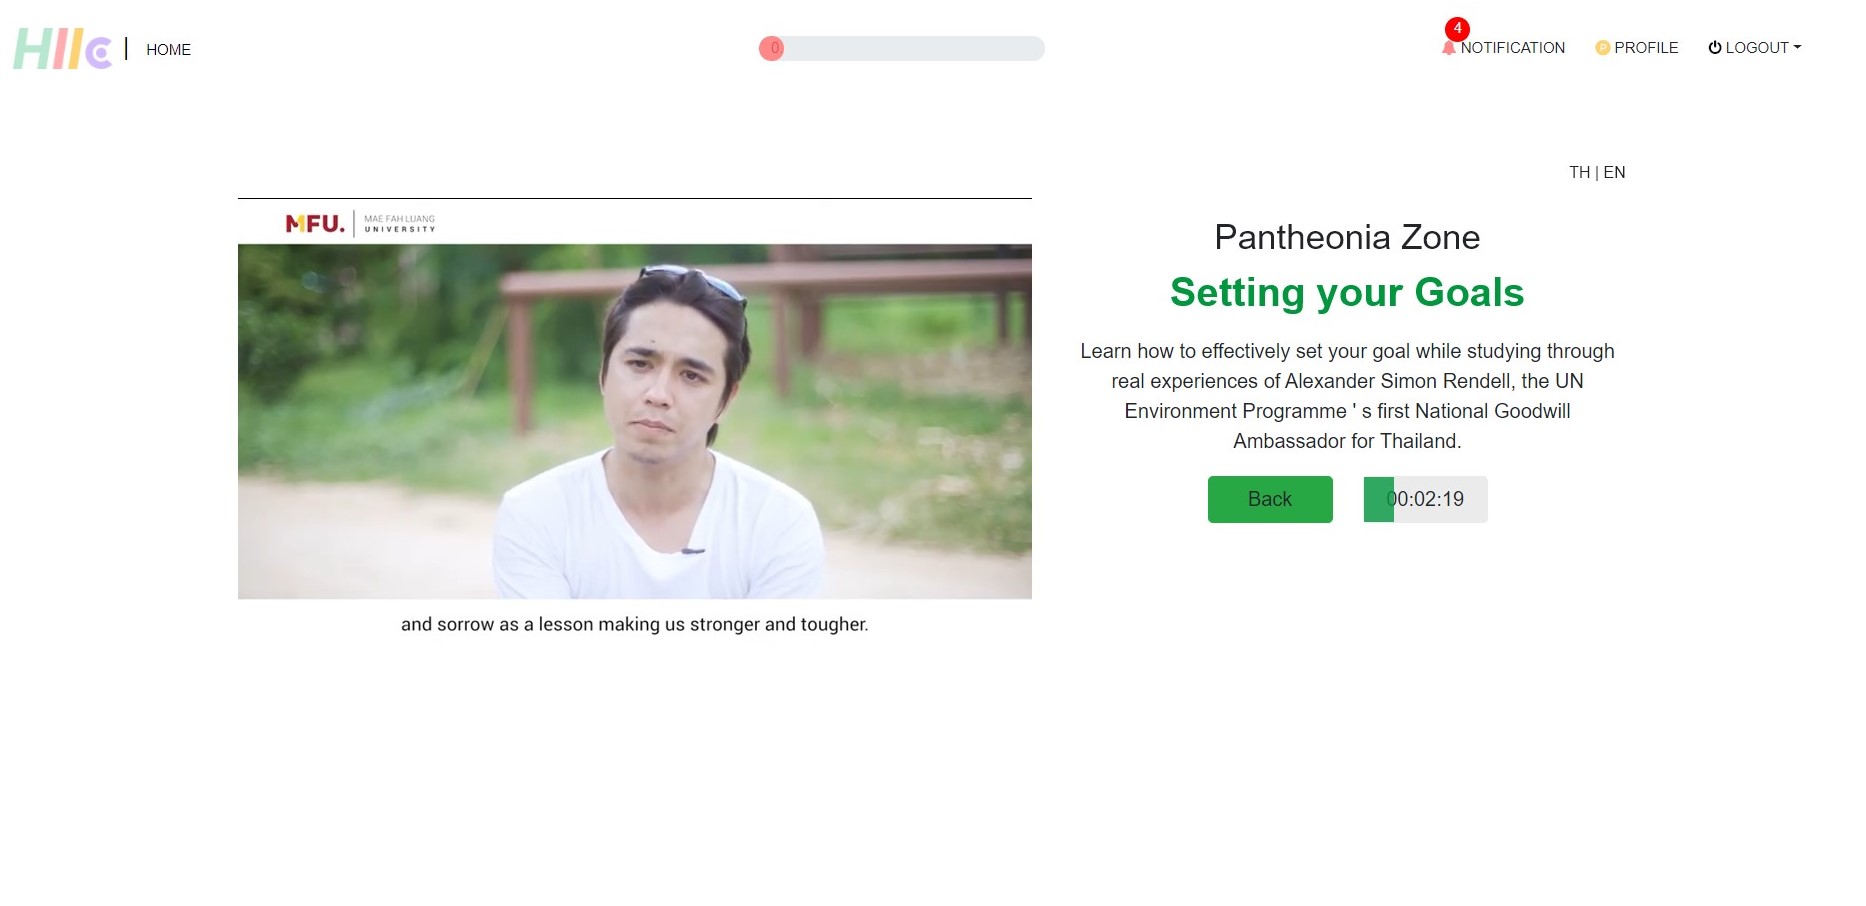Click the 00:02:19 countdown timer button

[x=1425, y=499]
